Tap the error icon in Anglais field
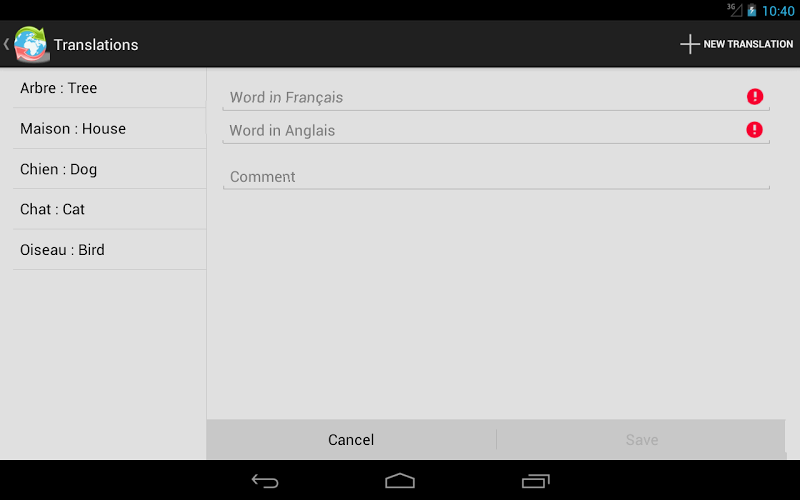 754,130
